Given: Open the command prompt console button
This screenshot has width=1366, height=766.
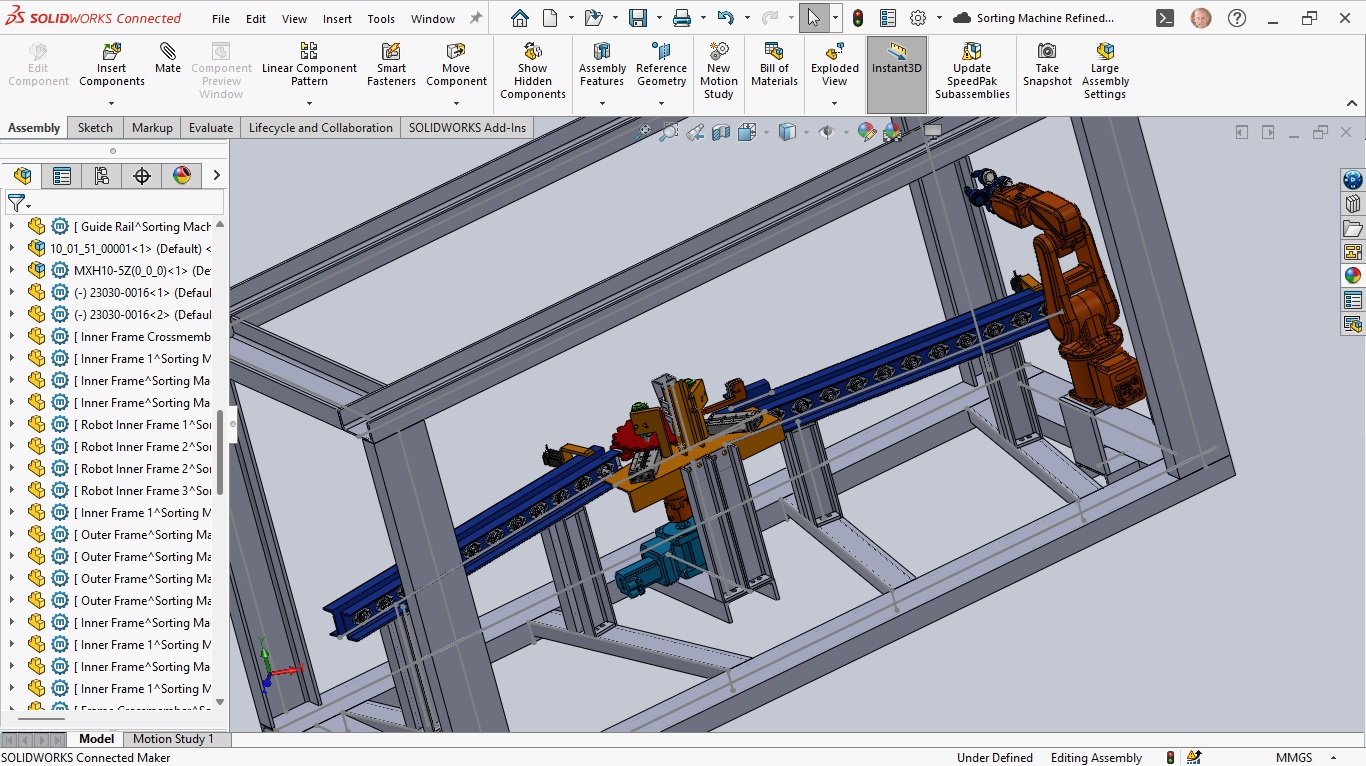Looking at the screenshot, I should click(1164, 18).
